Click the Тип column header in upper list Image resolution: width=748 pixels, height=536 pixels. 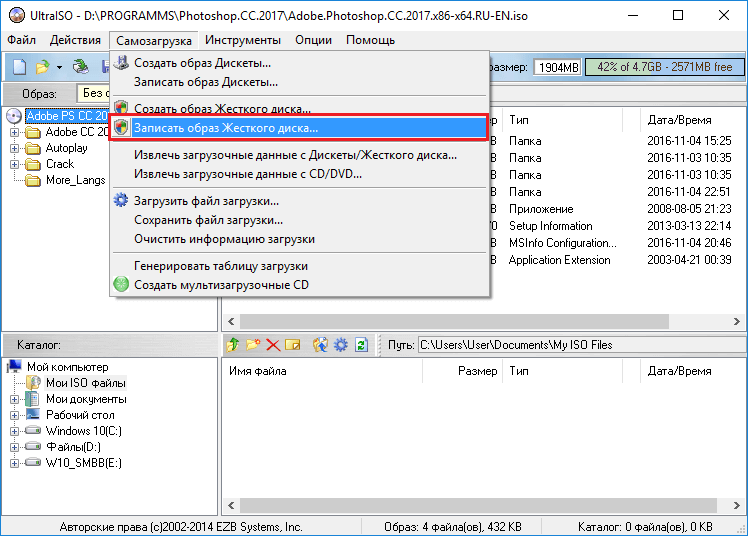tap(563, 120)
